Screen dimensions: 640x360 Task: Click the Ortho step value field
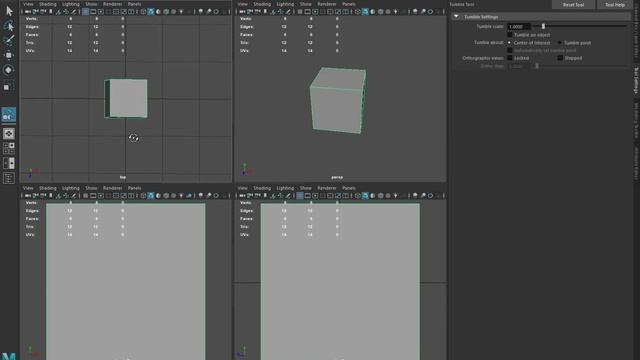coord(519,66)
